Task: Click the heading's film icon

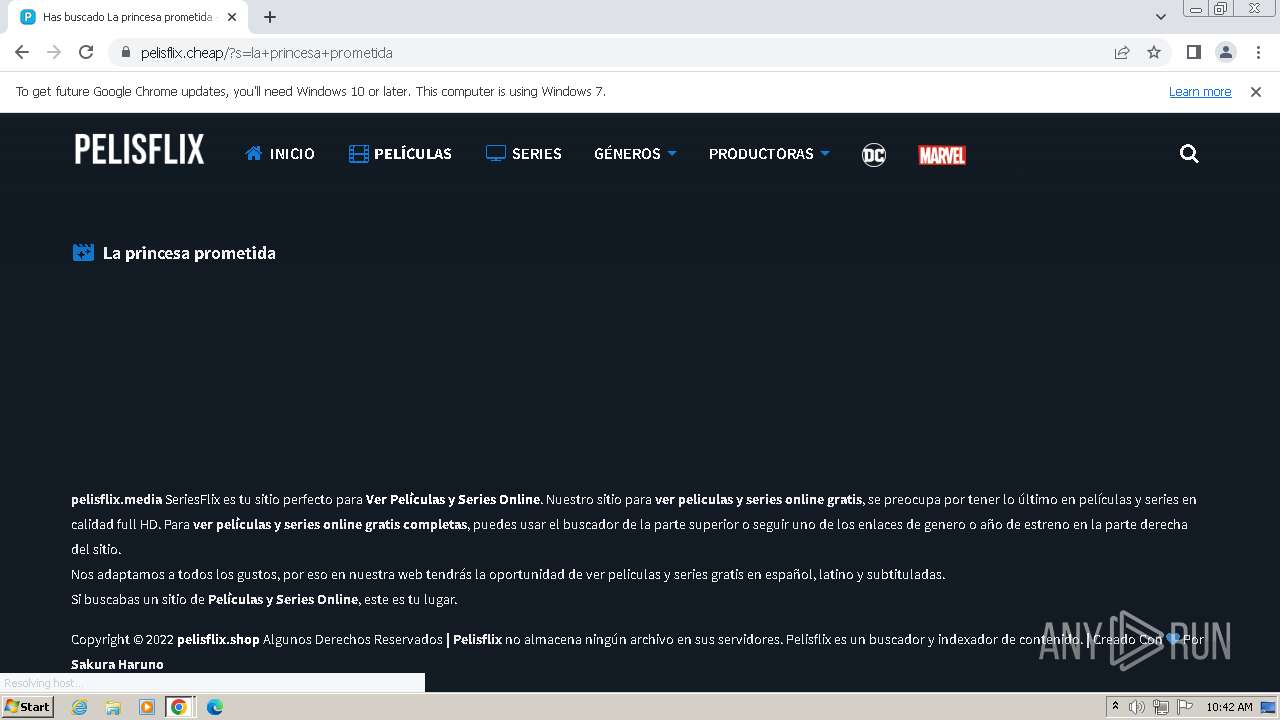Action: [x=83, y=253]
